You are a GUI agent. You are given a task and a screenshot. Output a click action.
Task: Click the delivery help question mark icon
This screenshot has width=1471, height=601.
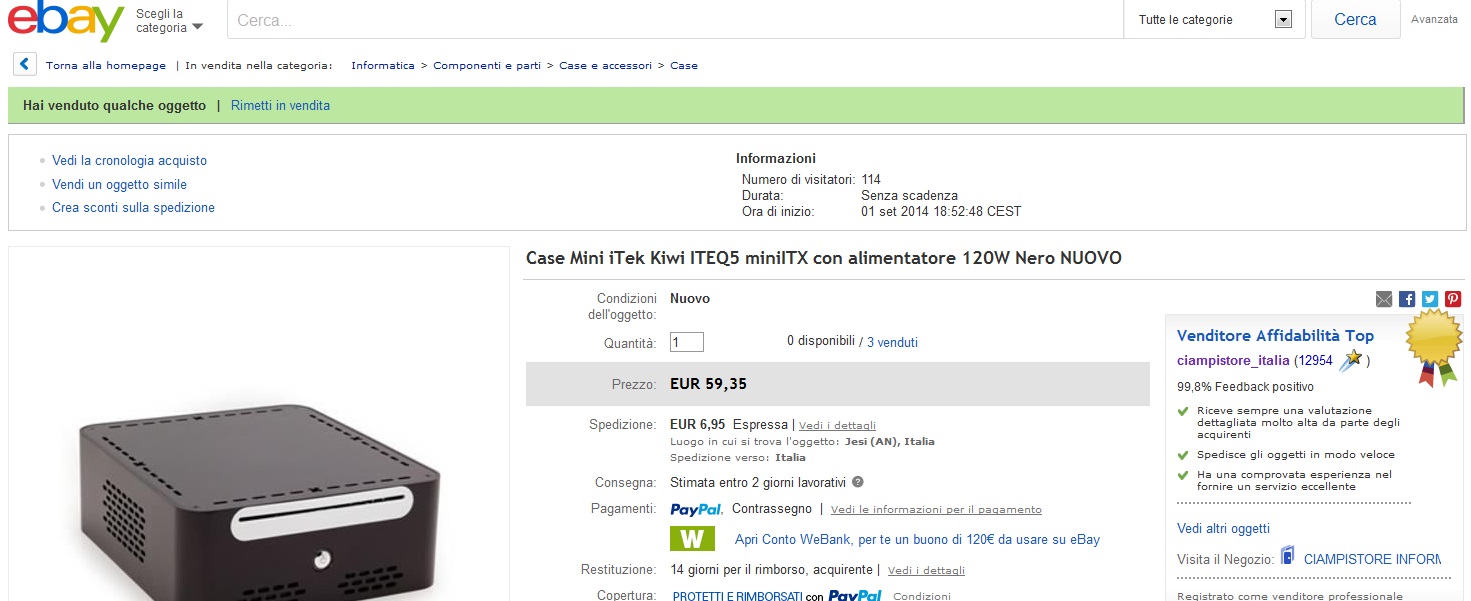click(x=858, y=482)
